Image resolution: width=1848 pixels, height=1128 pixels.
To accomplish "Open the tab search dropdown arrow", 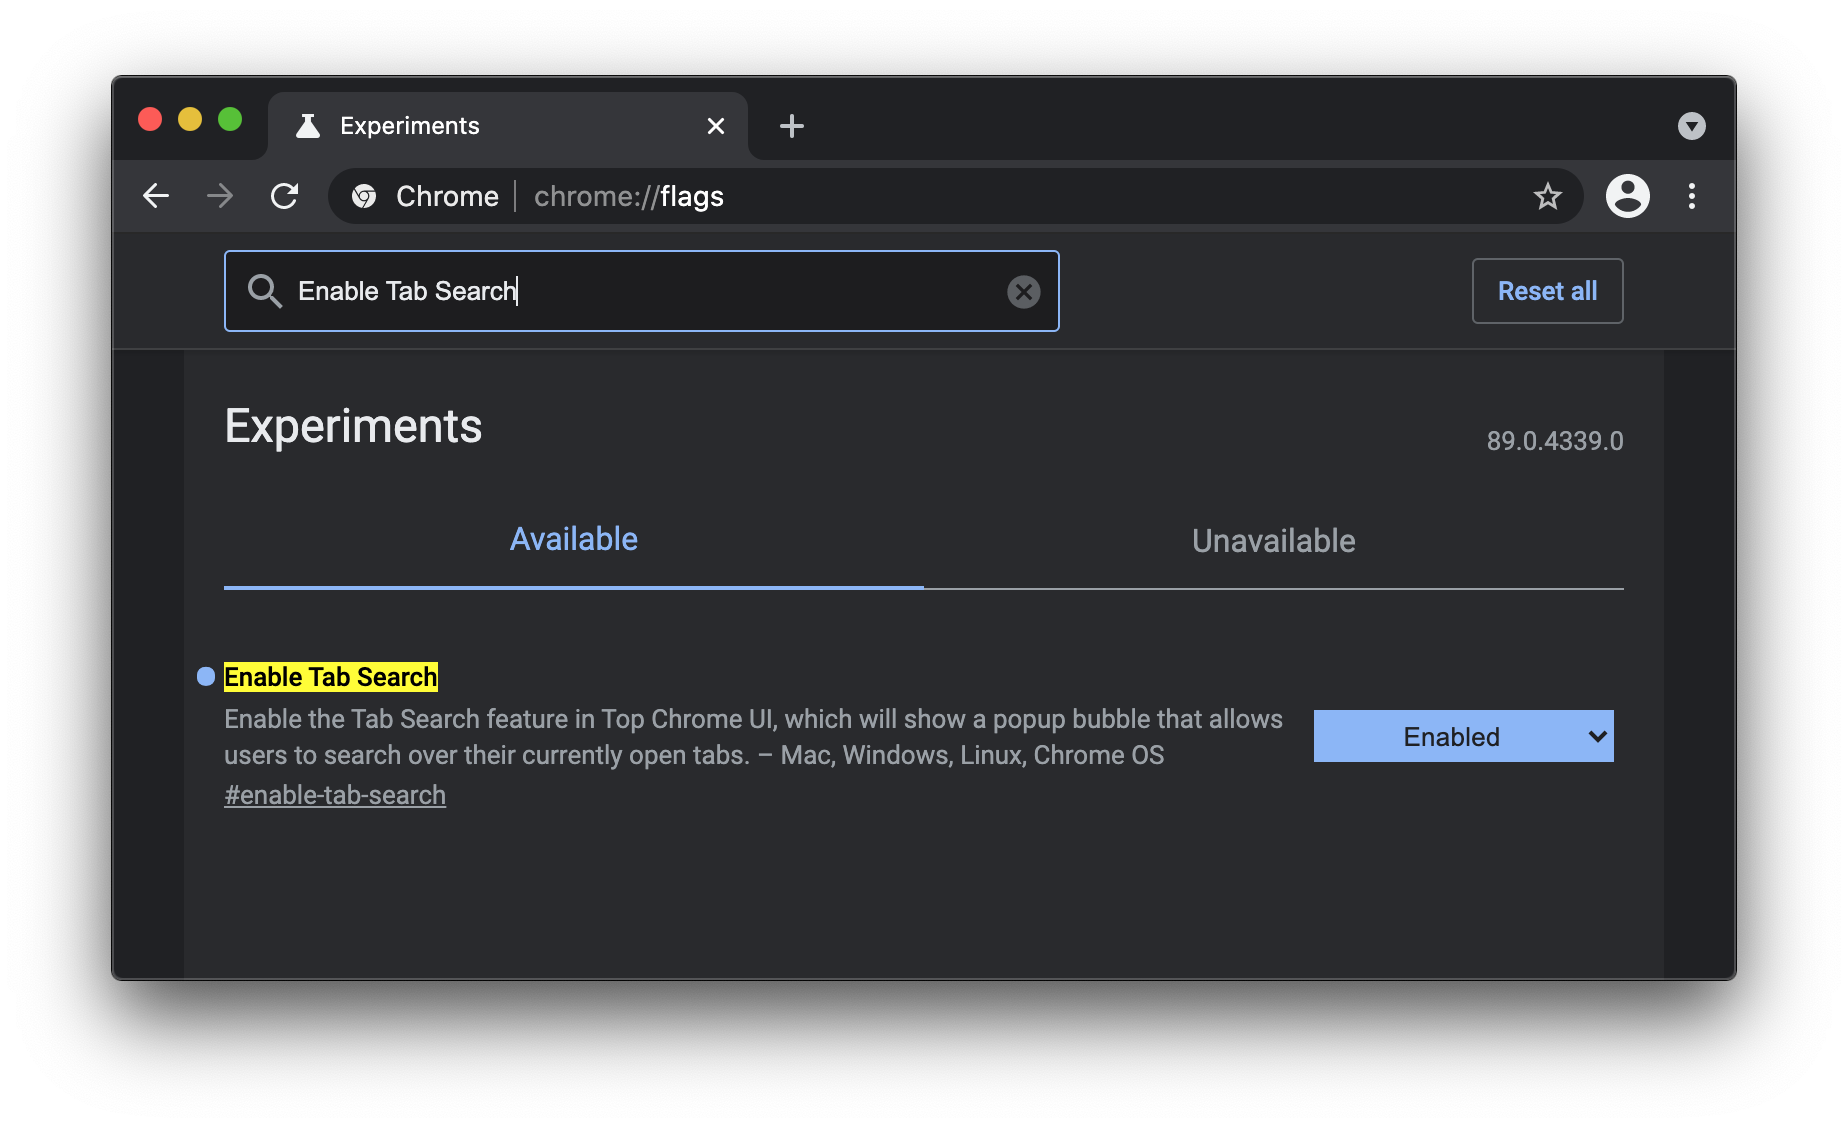I will 1691,126.
